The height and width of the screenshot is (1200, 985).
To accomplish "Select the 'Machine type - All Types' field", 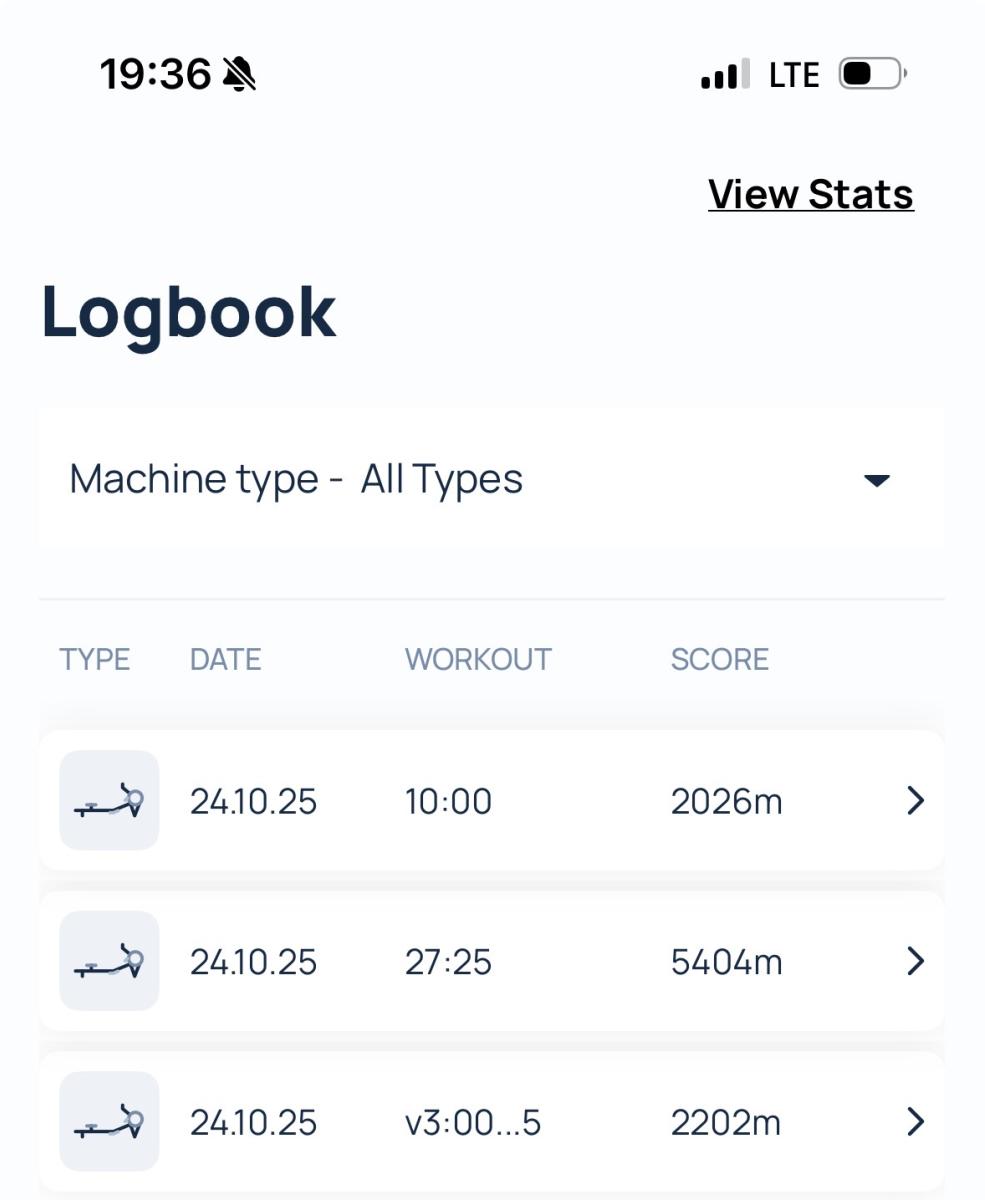I will [x=296, y=479].
